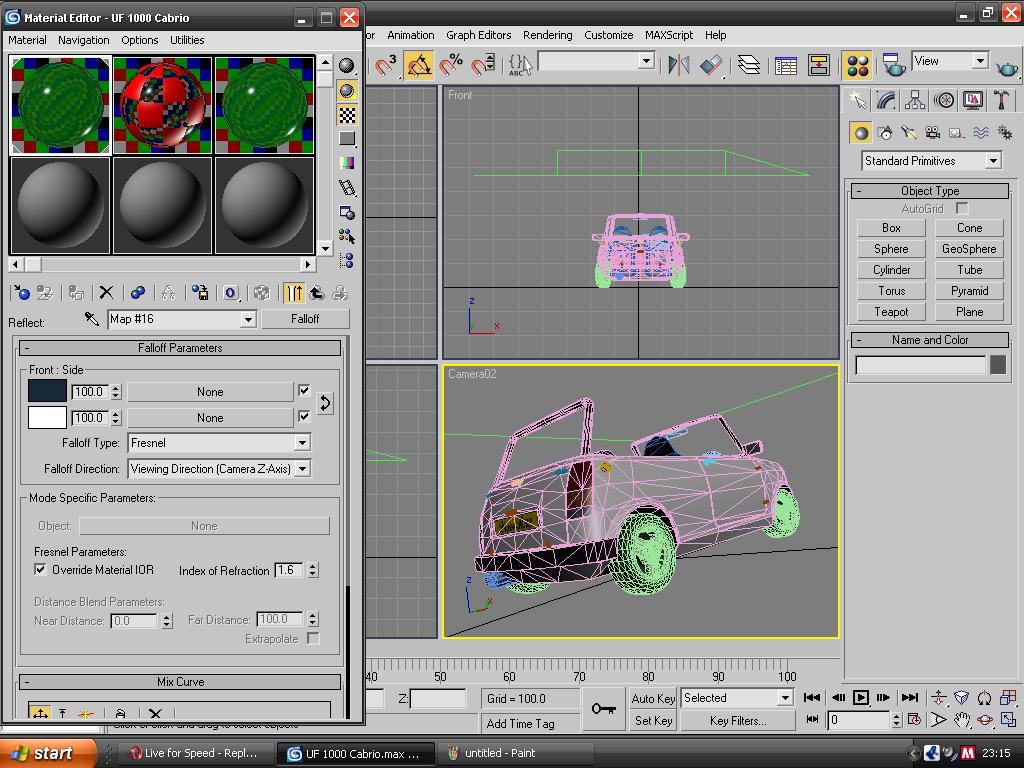Screen dimensions: 1024x768
Task: Open Curve Editor from main toolbar
Action: pos(786,65)
